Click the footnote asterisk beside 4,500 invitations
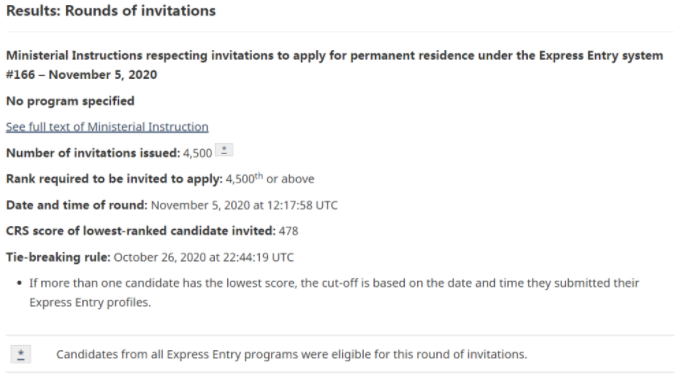 224,150
